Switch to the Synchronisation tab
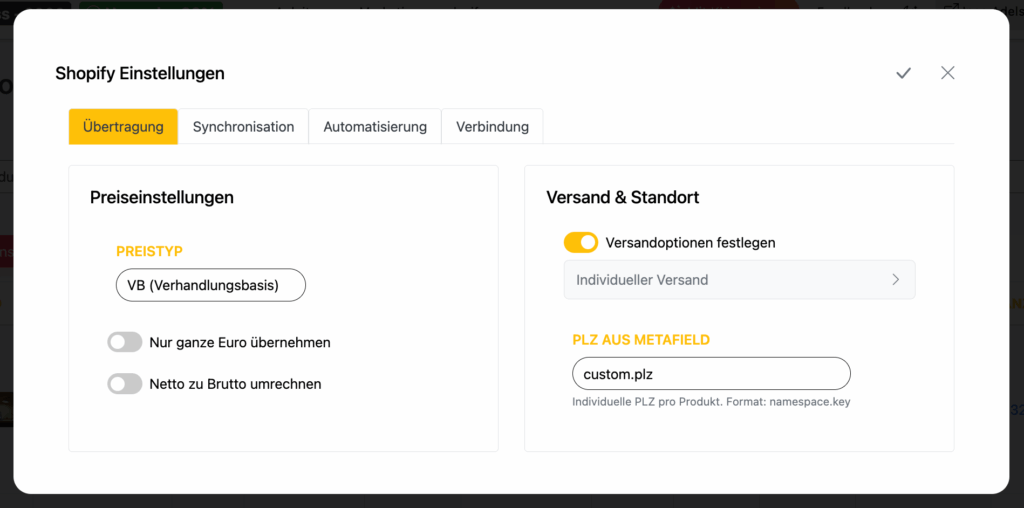1024x508 pixels. [x=243, y=127]
